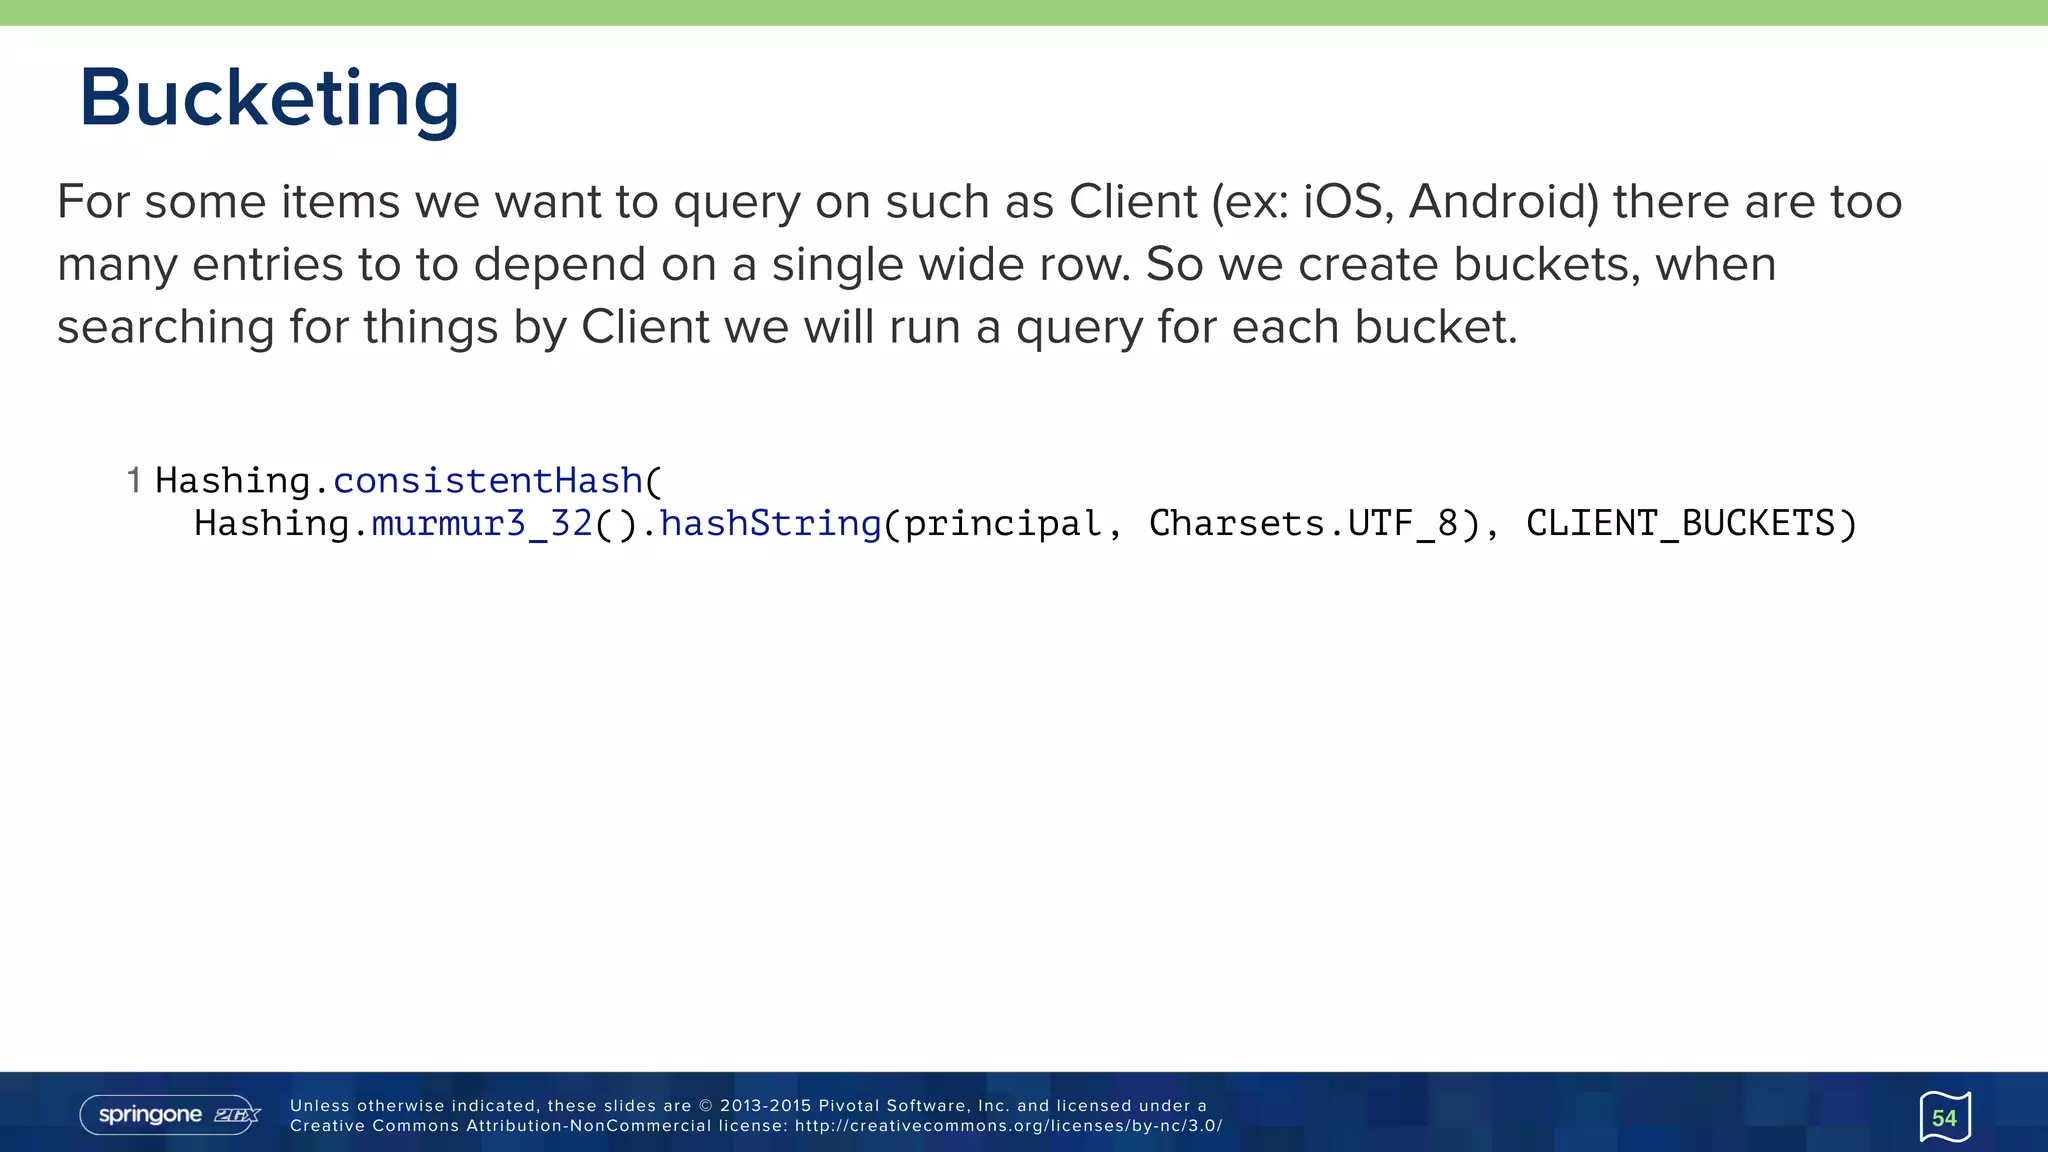Click the 'Pivotal Software, Inc.' copyright text
This screenshot has height=1152, width=2048.
(914, 1106)
